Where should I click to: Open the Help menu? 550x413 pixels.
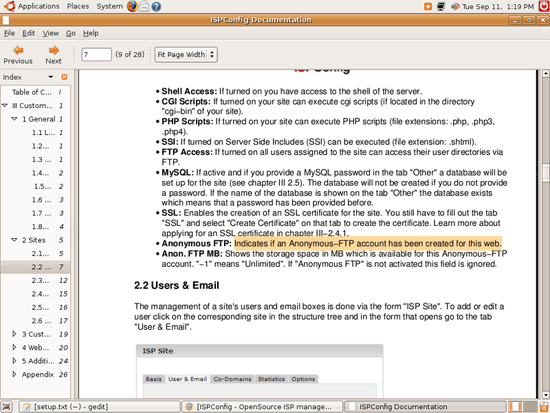(90, 33)
